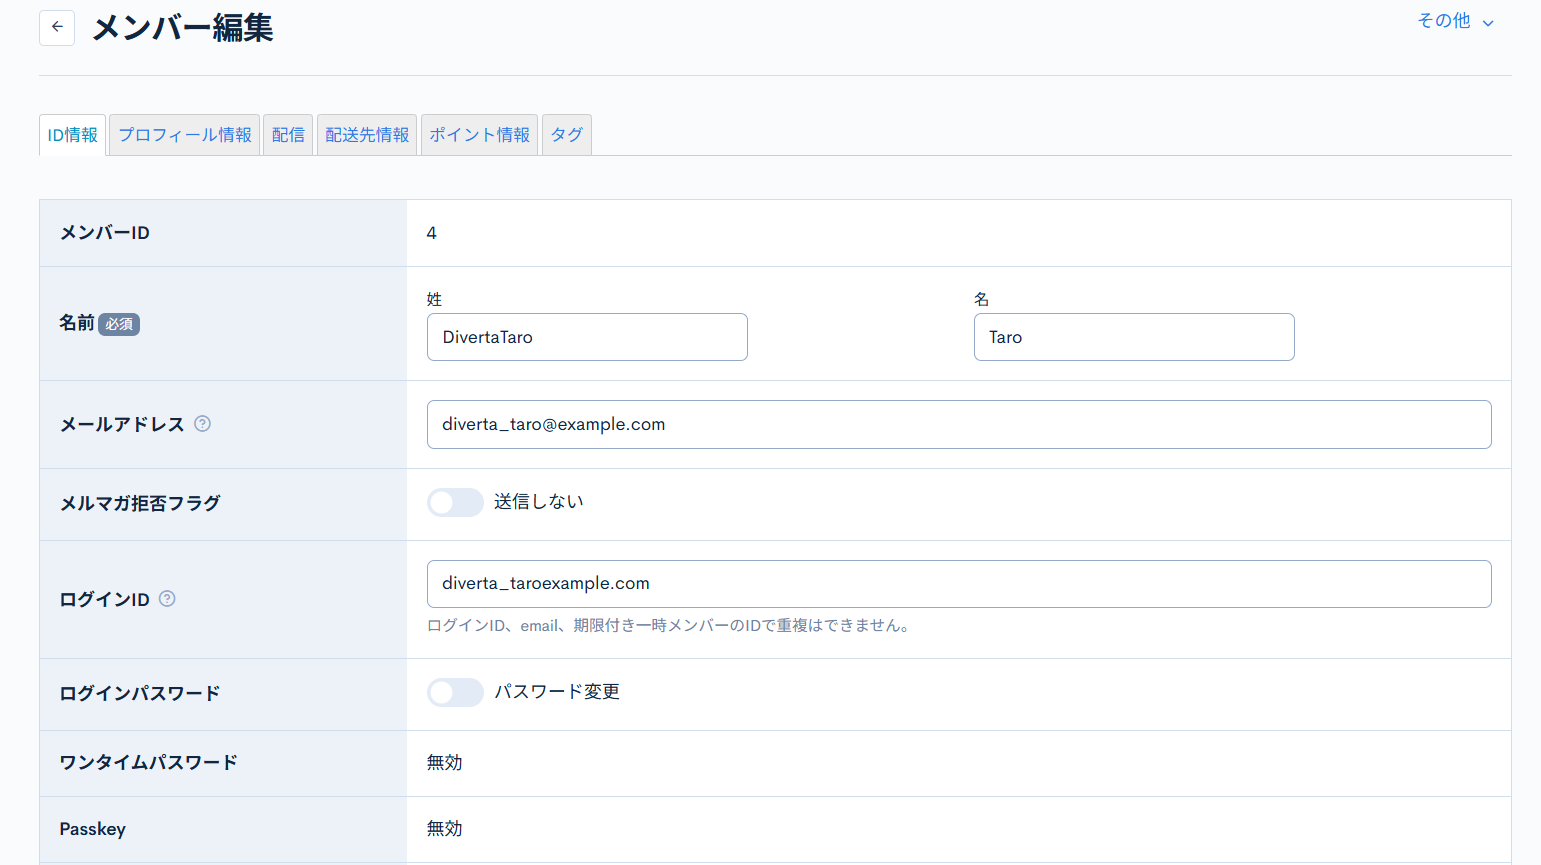Click the 姓 field containing DivertaTaro

pyautogui.click(x=587, y=337)
